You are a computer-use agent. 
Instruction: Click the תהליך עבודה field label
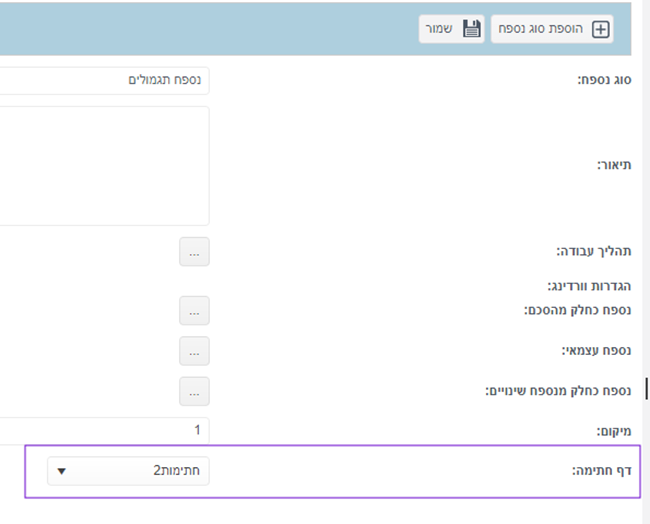(x=594, y=251)
